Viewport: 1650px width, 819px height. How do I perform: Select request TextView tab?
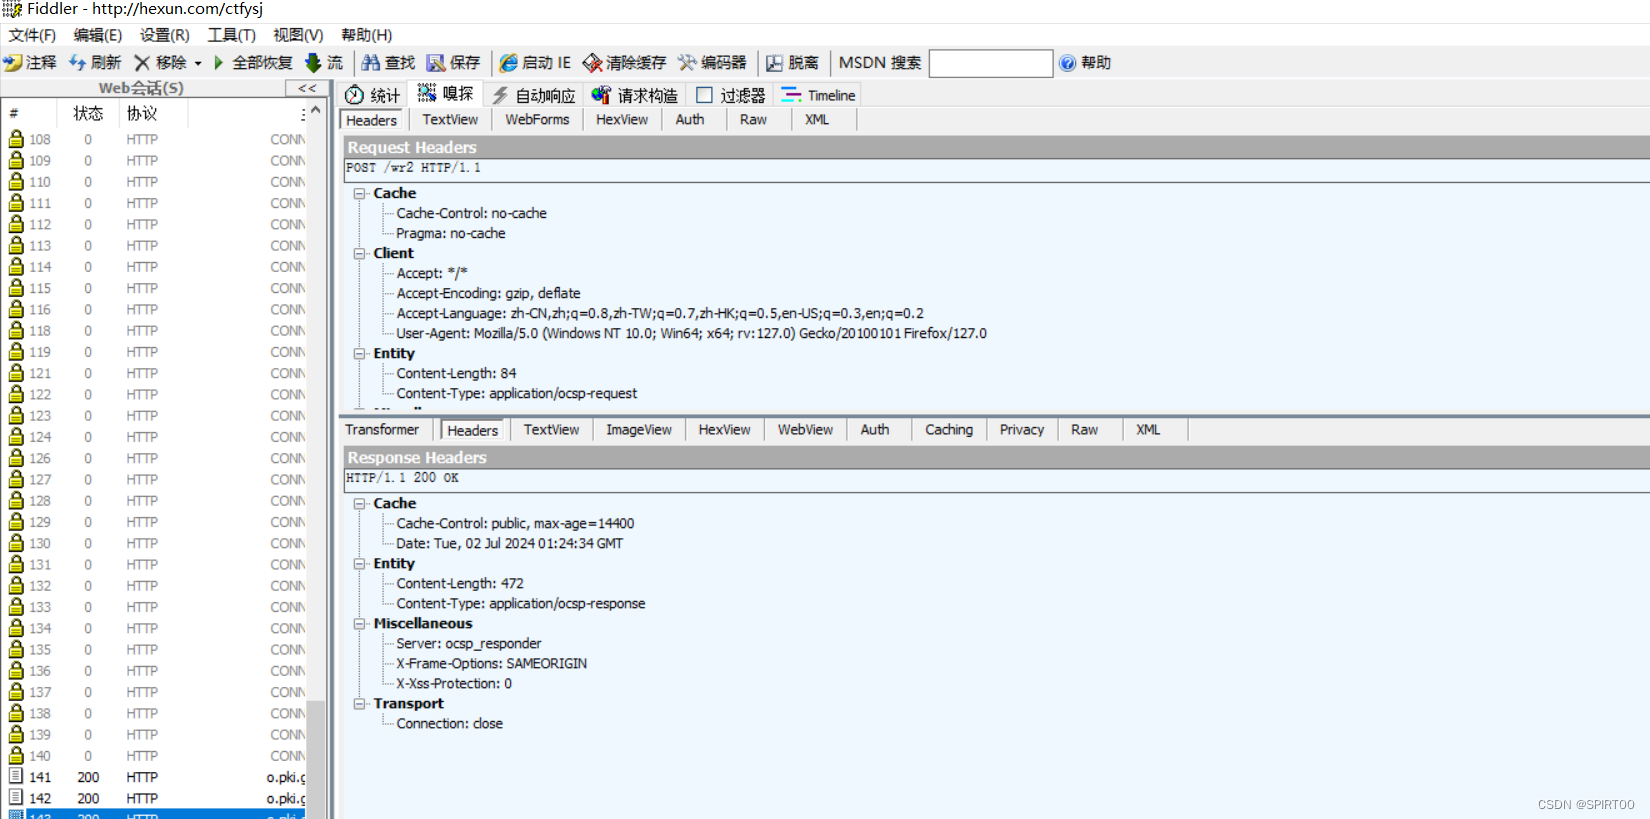click(x=450, y=119)
